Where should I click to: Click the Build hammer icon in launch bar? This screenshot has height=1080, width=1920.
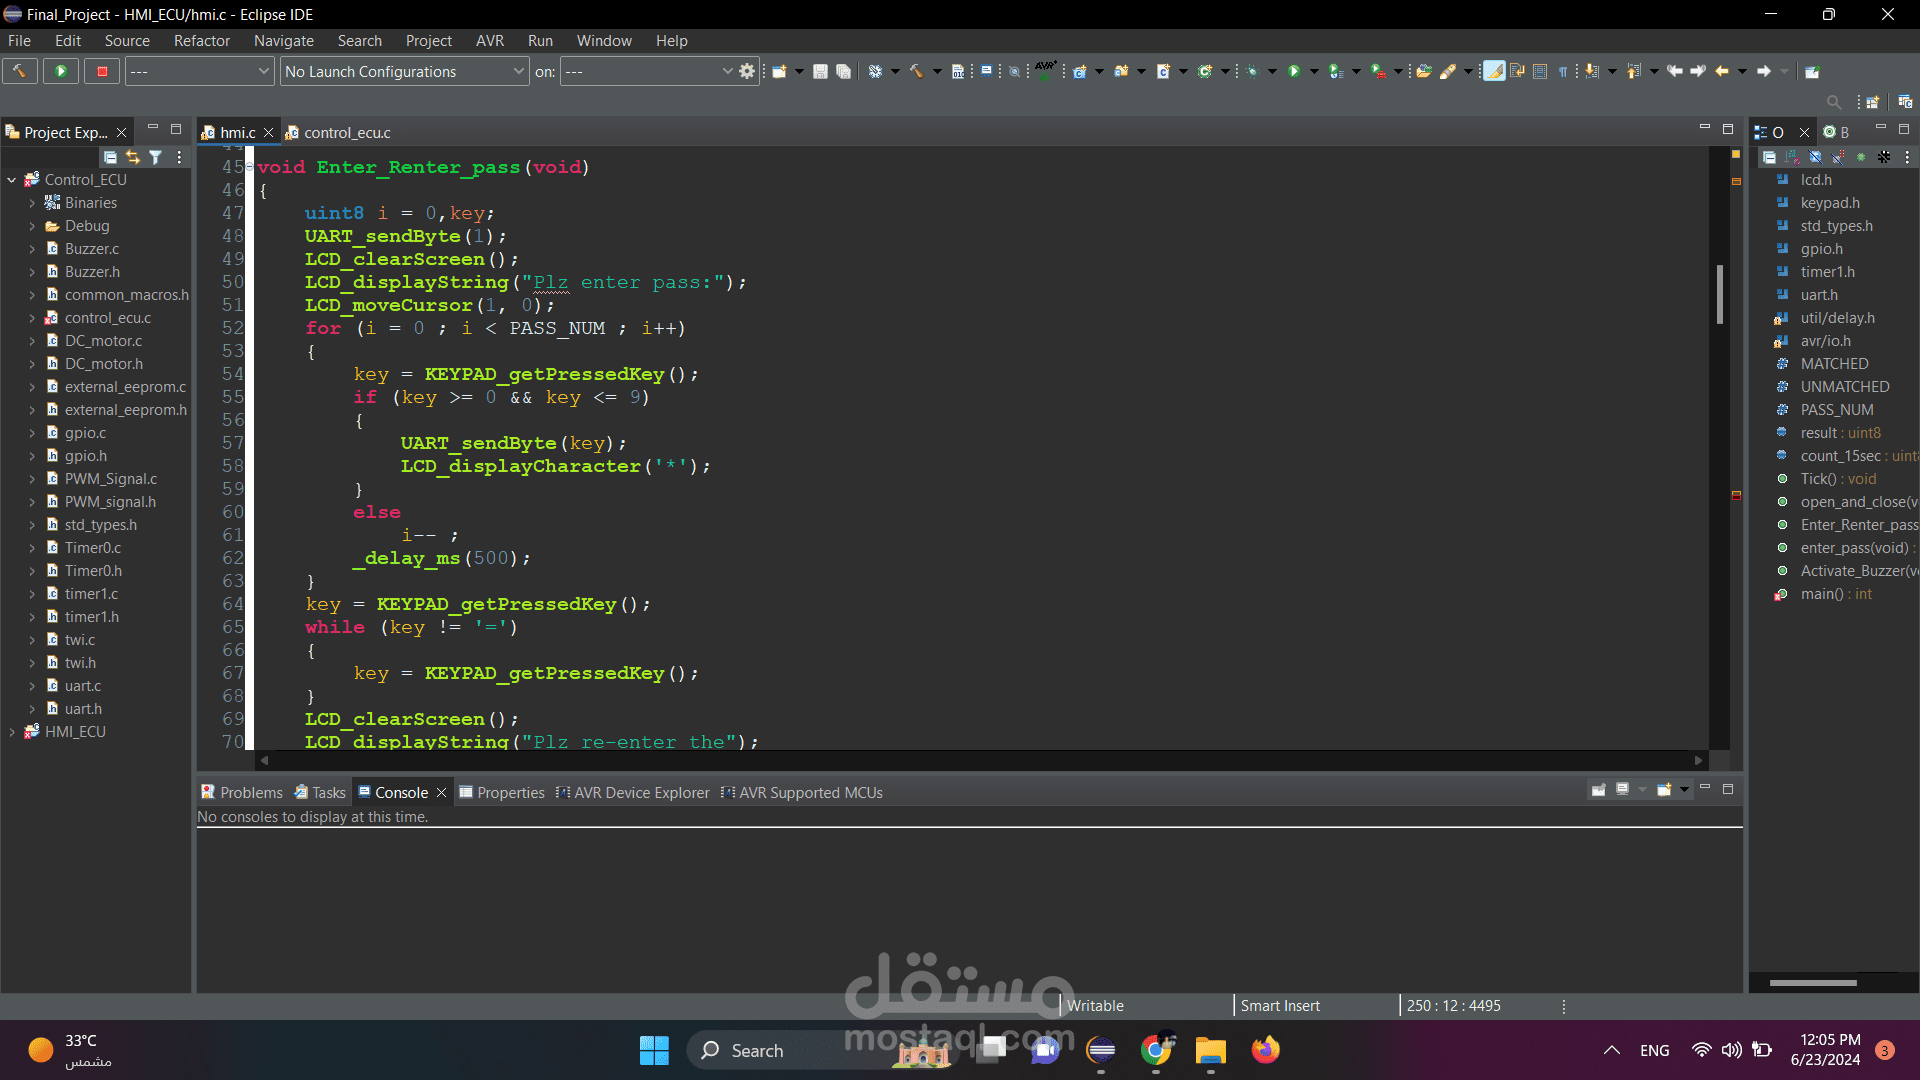pos(19,71)
